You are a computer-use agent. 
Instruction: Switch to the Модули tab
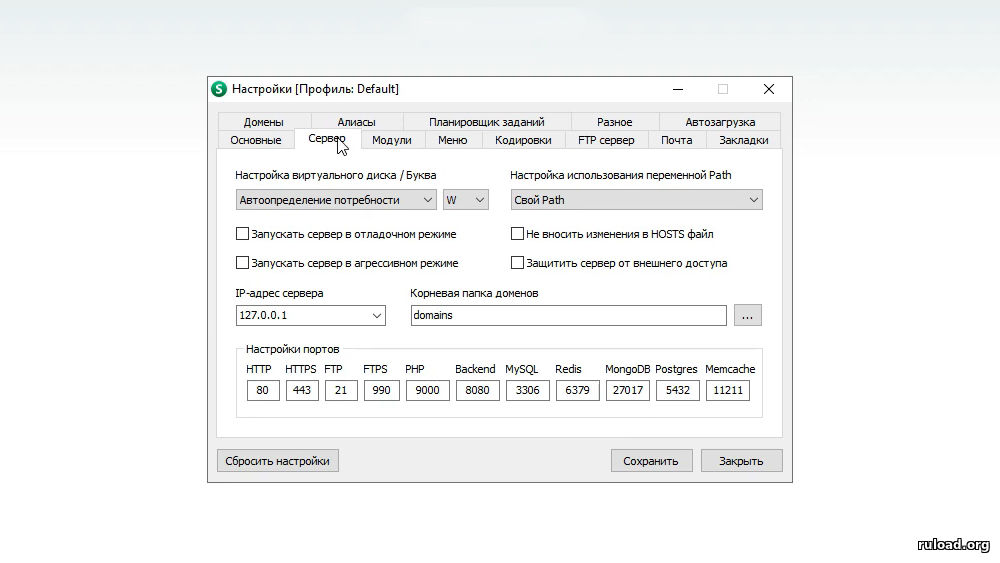click(x=391, y=140)
